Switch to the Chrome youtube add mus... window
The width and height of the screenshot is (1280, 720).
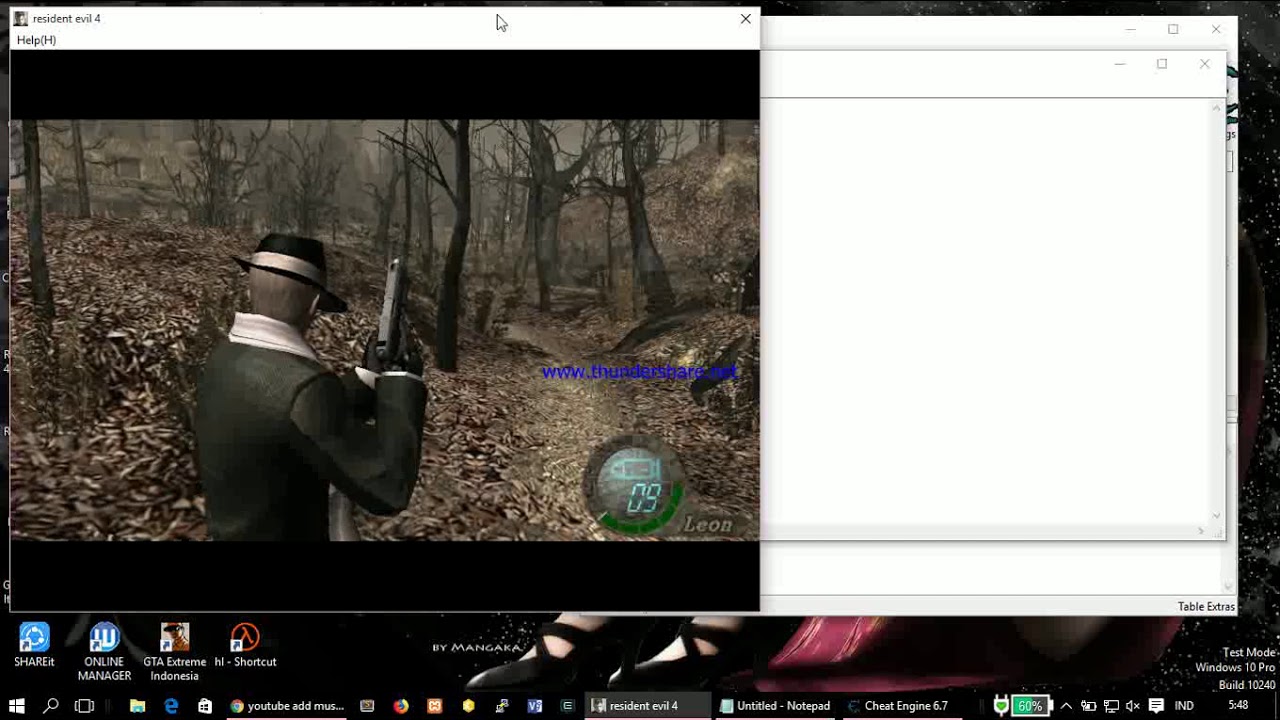coord(287,706)
